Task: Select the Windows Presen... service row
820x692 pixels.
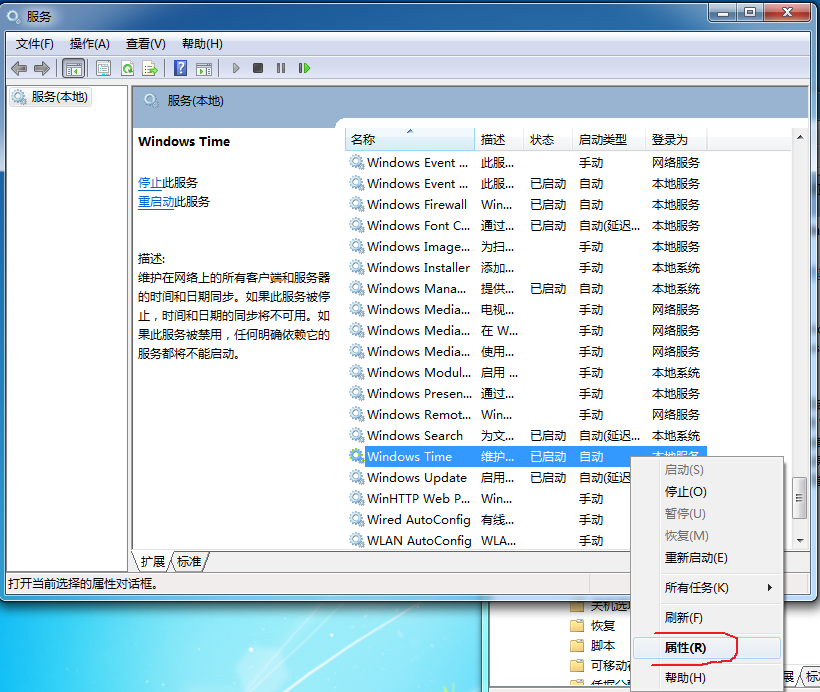Action: point(527,393)
